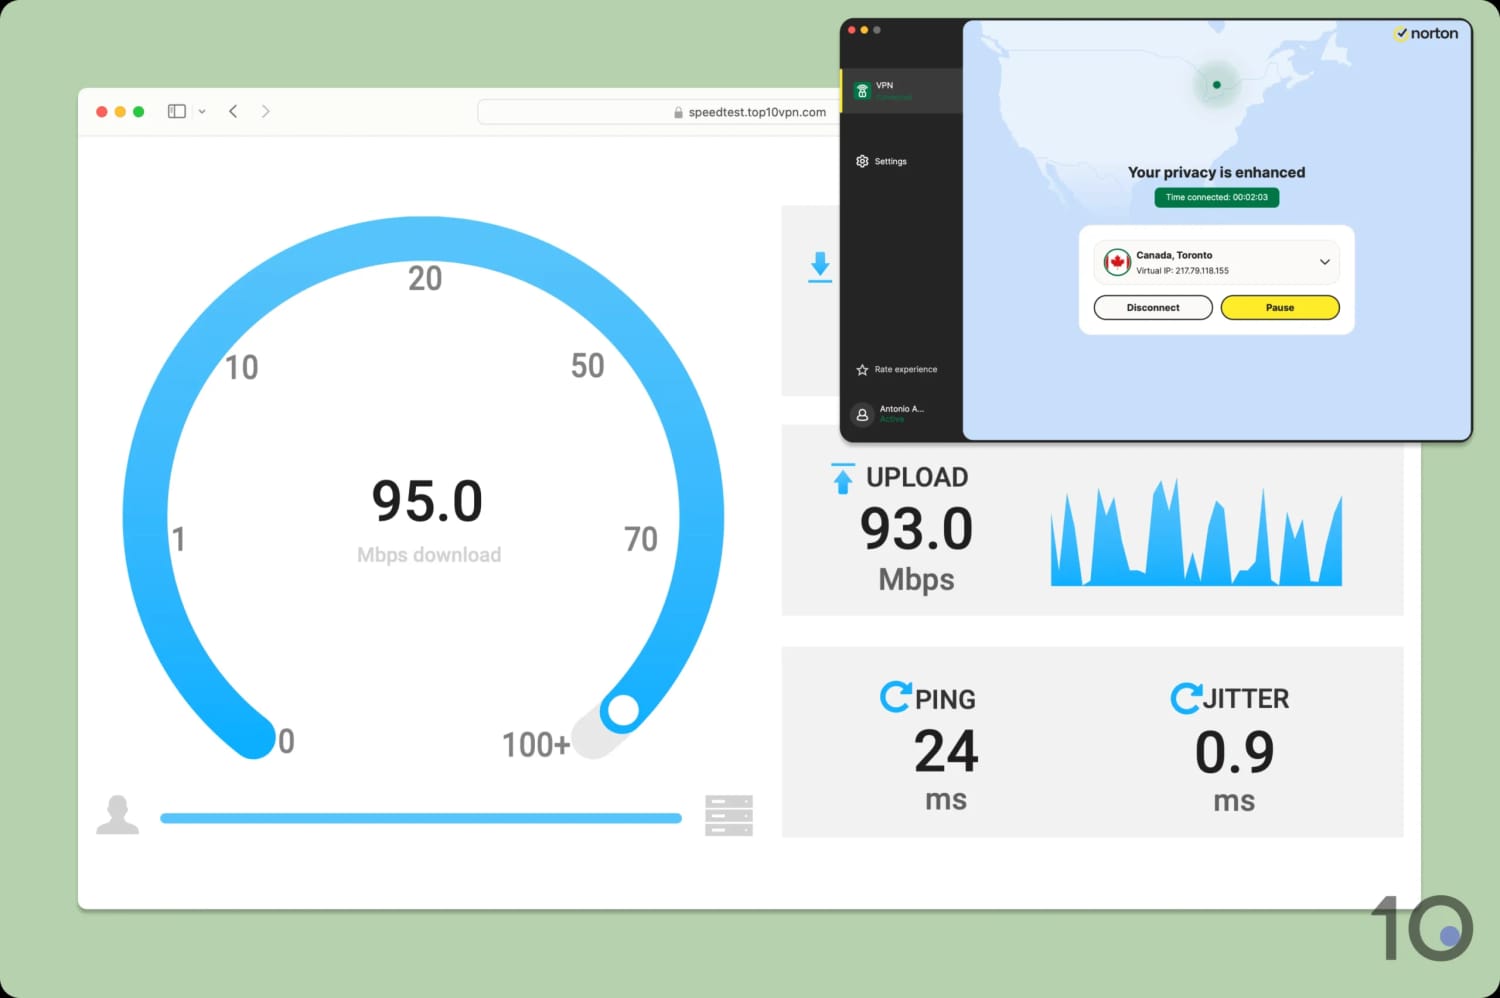Click the VPN shield icon in Norton sidebar
The image size is (1500, 998).
pos(862,91)
